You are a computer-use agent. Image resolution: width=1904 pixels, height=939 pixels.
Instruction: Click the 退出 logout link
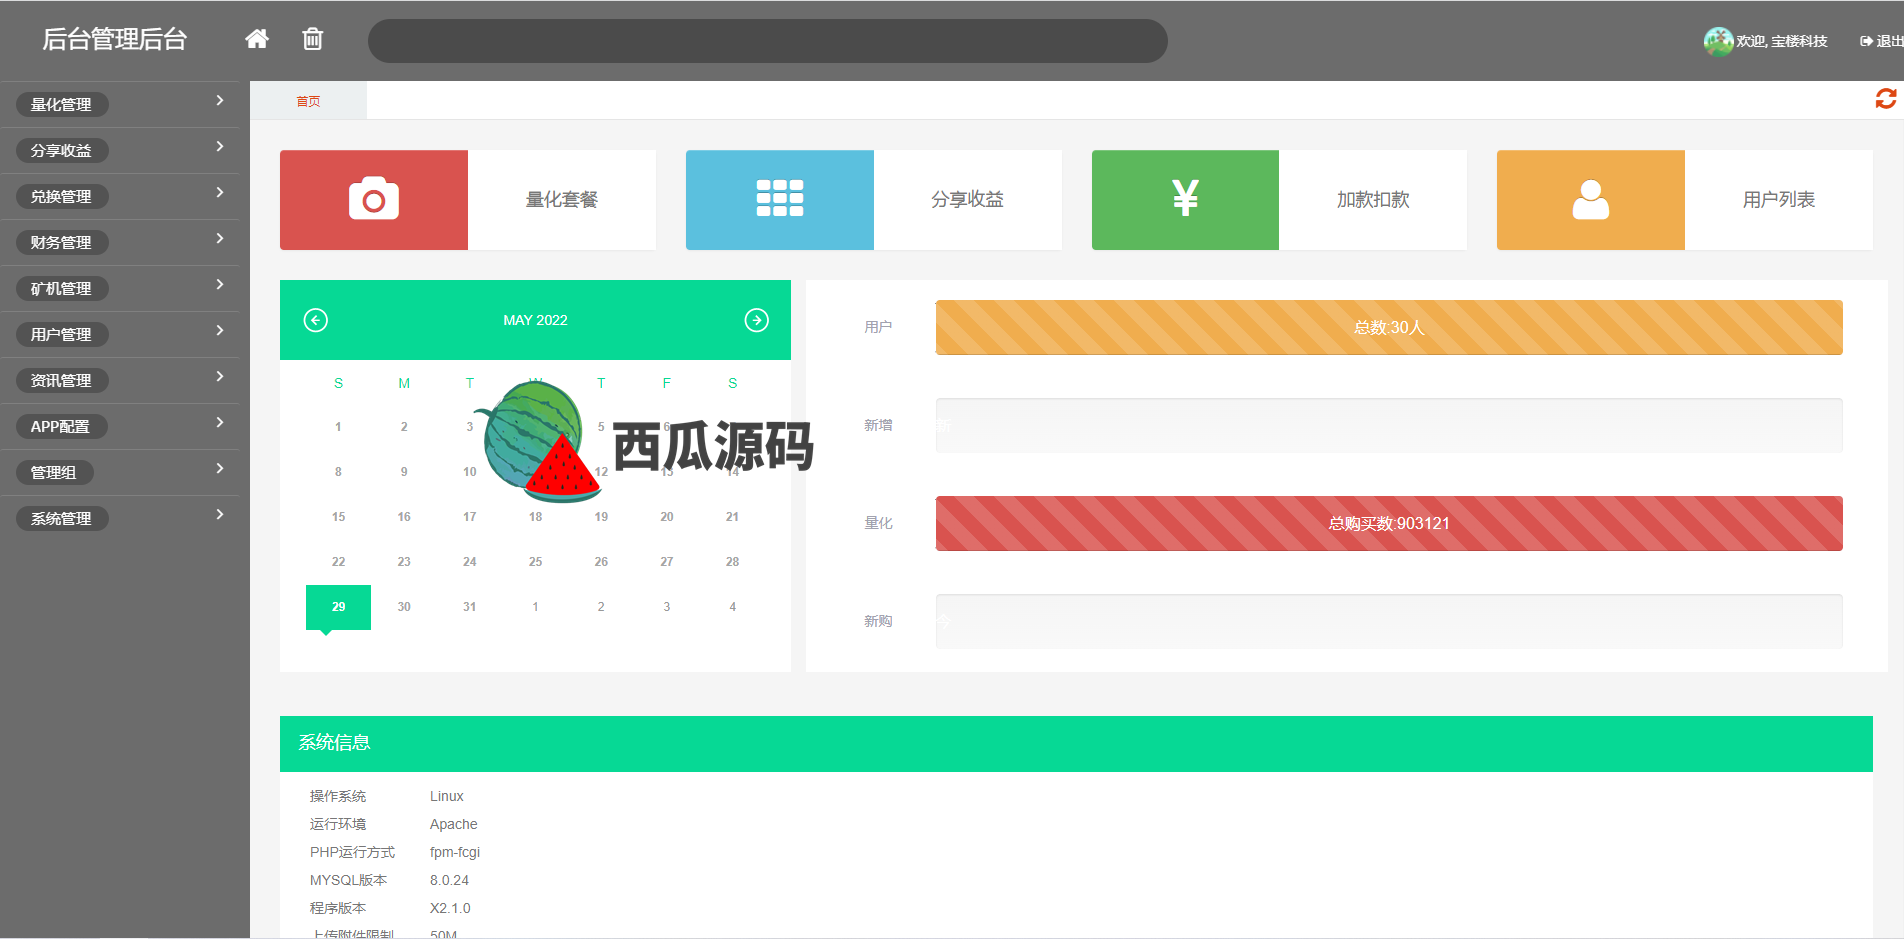pyautogui.click(x=1882, y=41)
